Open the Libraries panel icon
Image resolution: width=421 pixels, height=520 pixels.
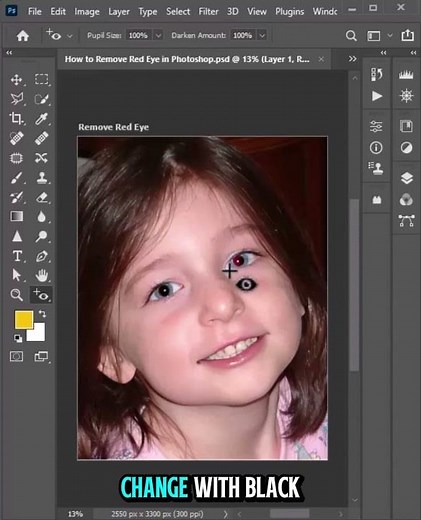click(x=406, y=126)
